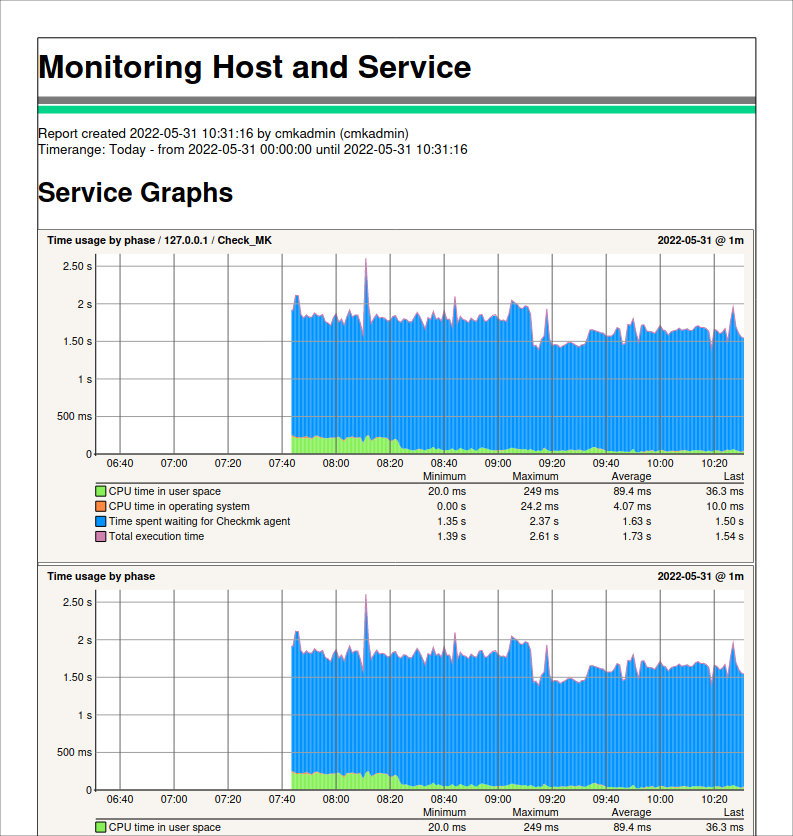Click 'CPU time in operating system' legend label
The image size is (793, 836).
coord(179,506)
